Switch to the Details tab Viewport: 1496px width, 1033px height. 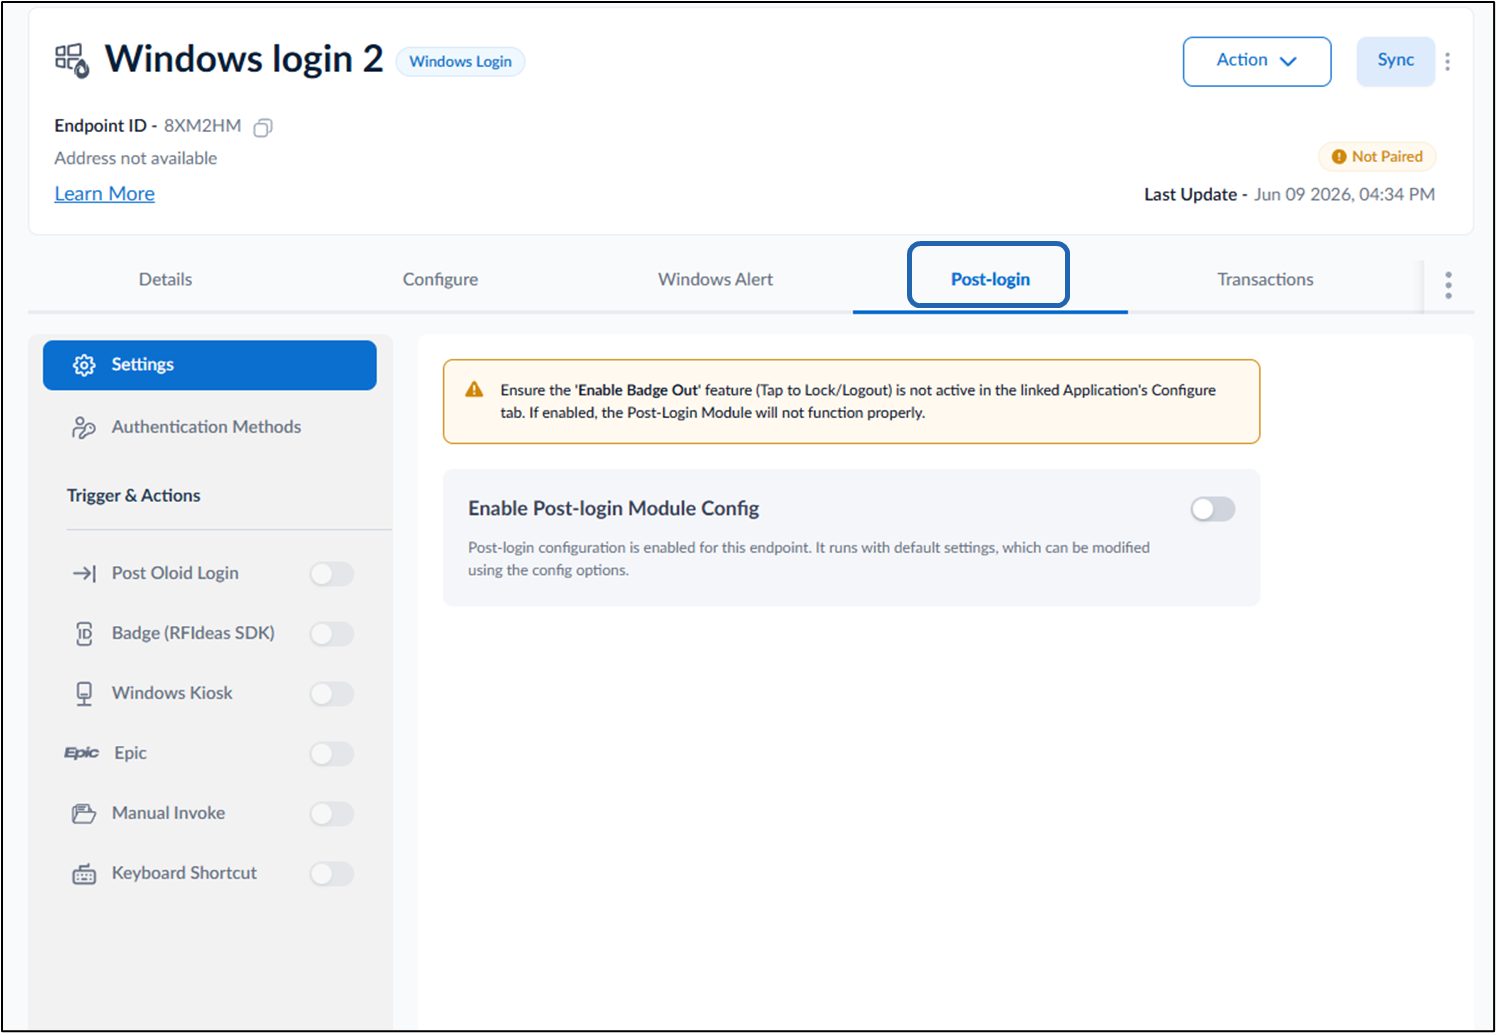tap(165, 280)
